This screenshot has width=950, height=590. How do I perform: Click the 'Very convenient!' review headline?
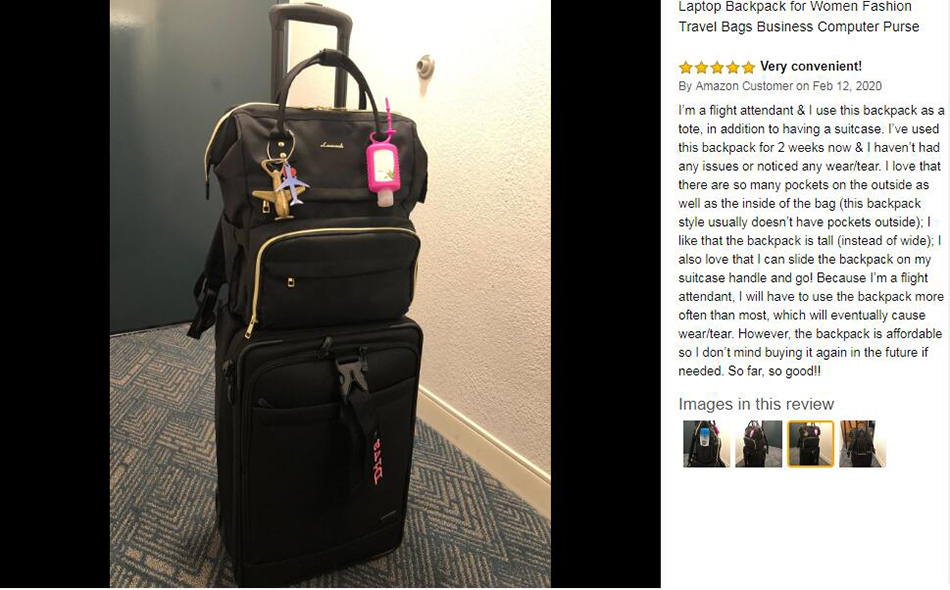811,67
